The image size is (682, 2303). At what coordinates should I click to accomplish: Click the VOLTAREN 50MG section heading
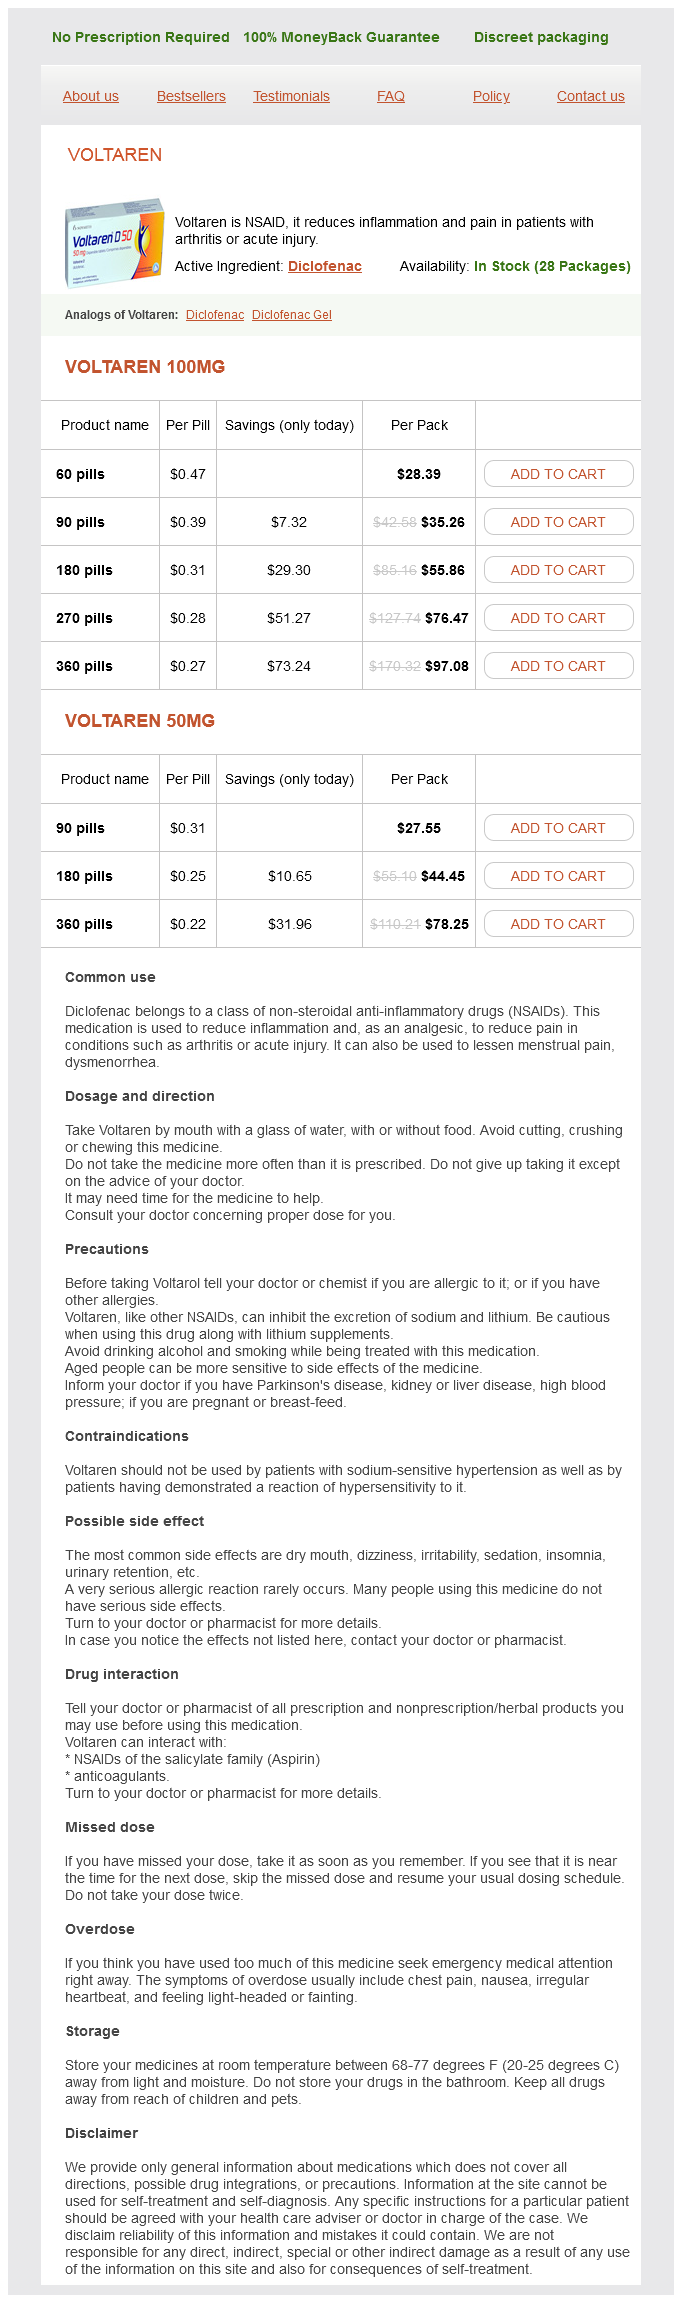pyautogui.click(x=140, y=721)
